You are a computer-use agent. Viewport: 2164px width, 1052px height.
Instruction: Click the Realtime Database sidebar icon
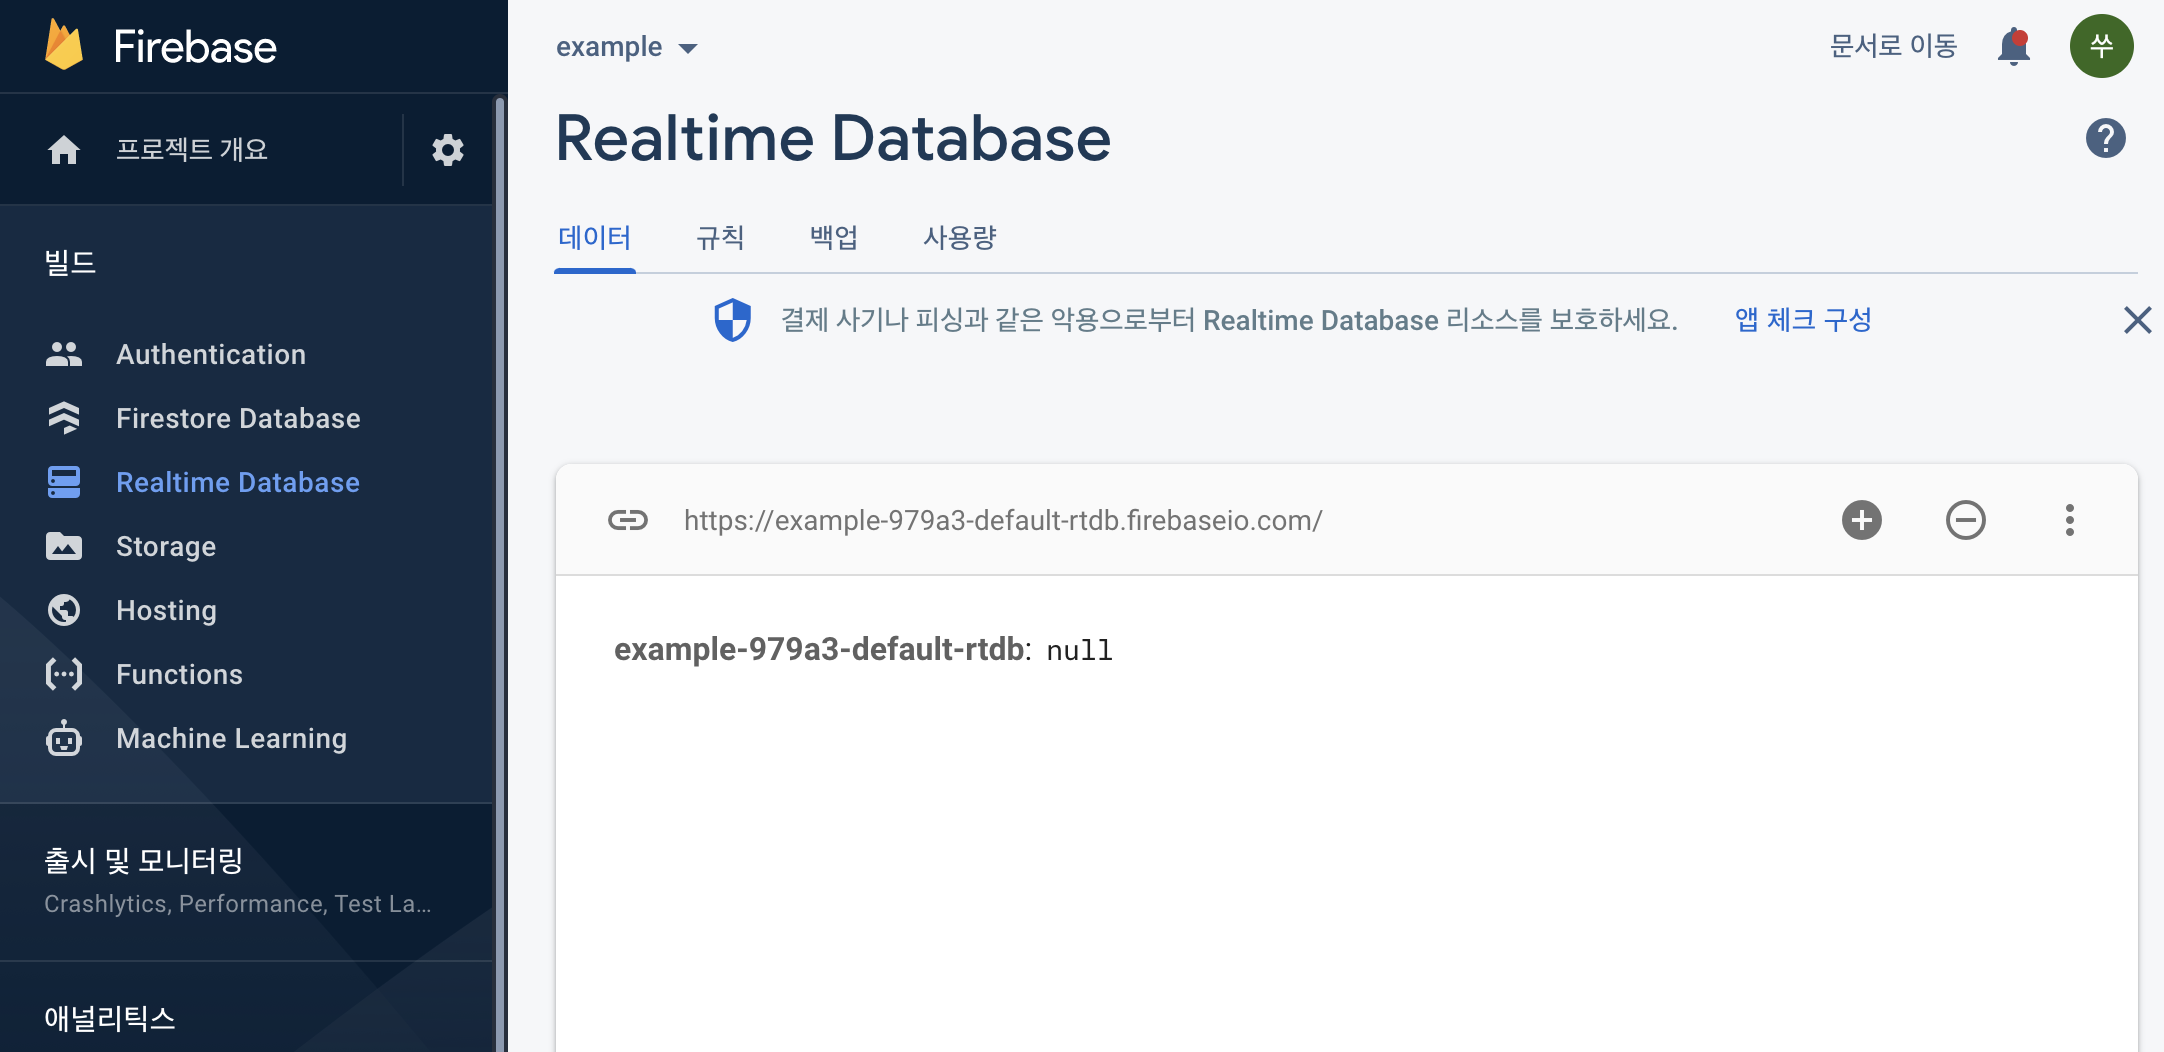(64, 482)
